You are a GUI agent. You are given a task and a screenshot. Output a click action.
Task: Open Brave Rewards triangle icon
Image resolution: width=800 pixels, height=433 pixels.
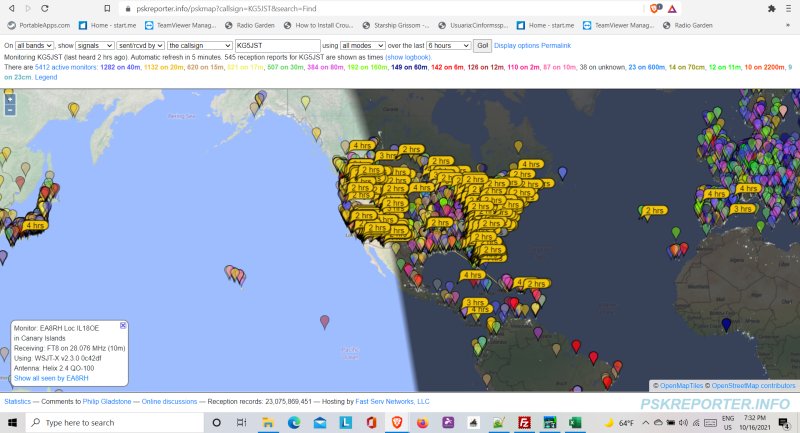point(672,9)
